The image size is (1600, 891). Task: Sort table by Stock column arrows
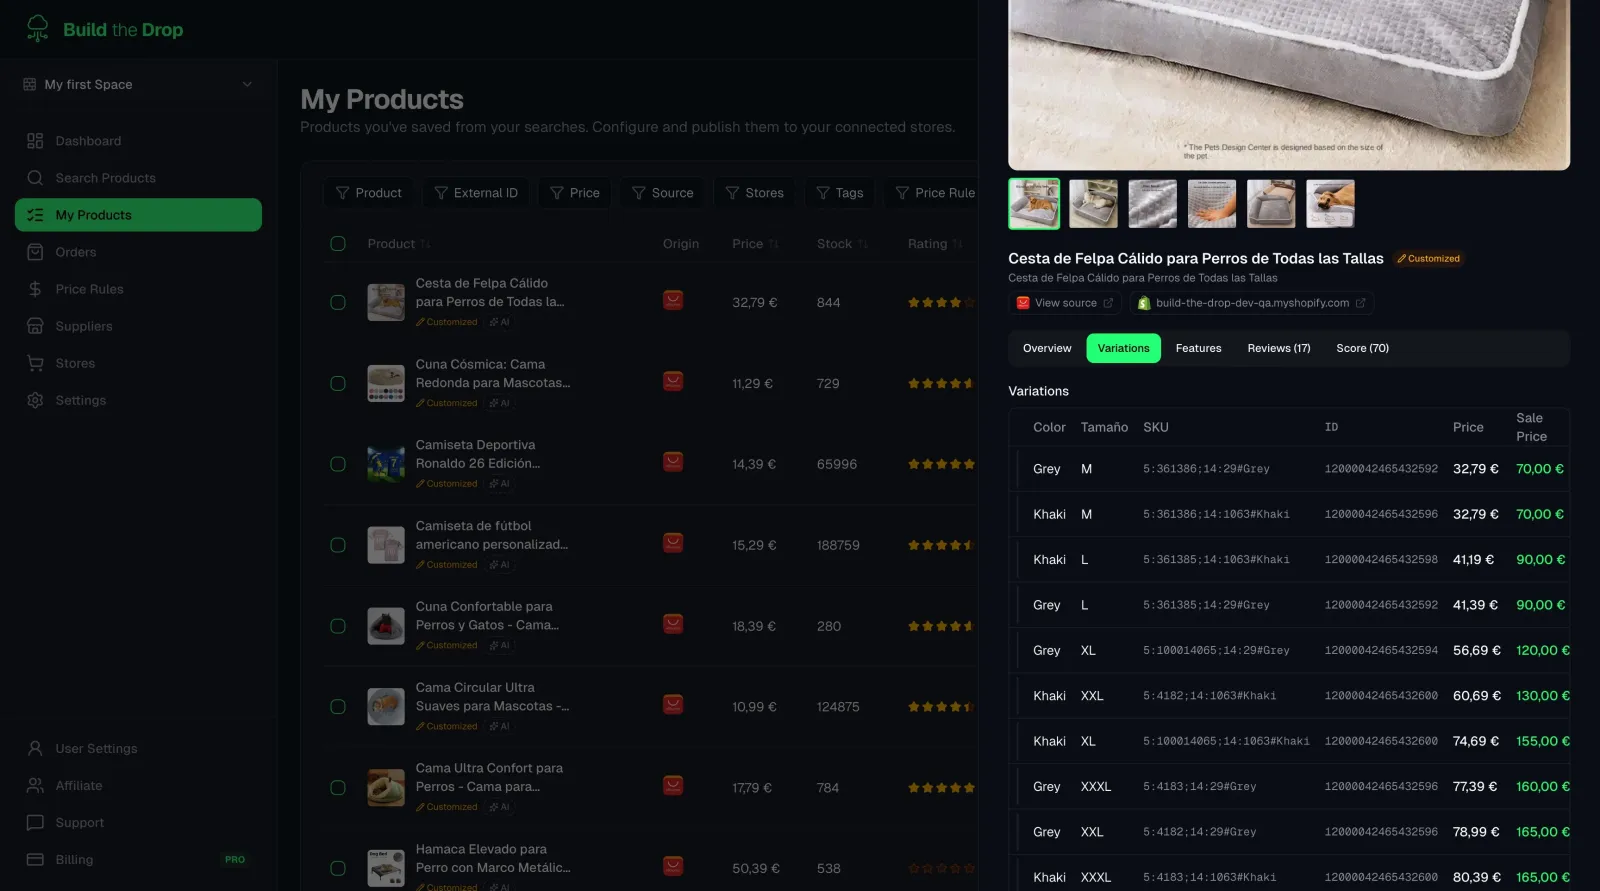[863, 244]
